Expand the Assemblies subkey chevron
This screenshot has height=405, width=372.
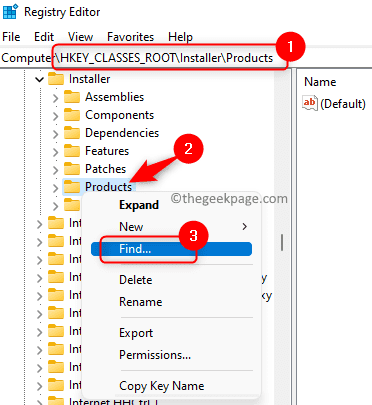(55, 98)
